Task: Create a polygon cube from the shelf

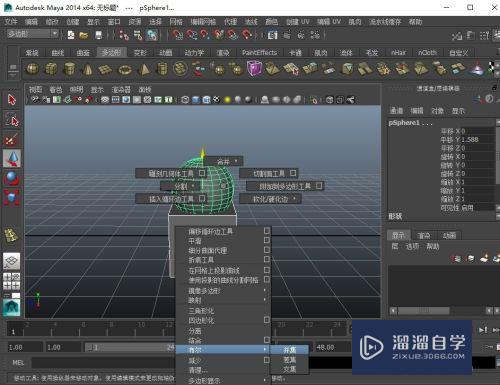Action: [x=51, y=69]
